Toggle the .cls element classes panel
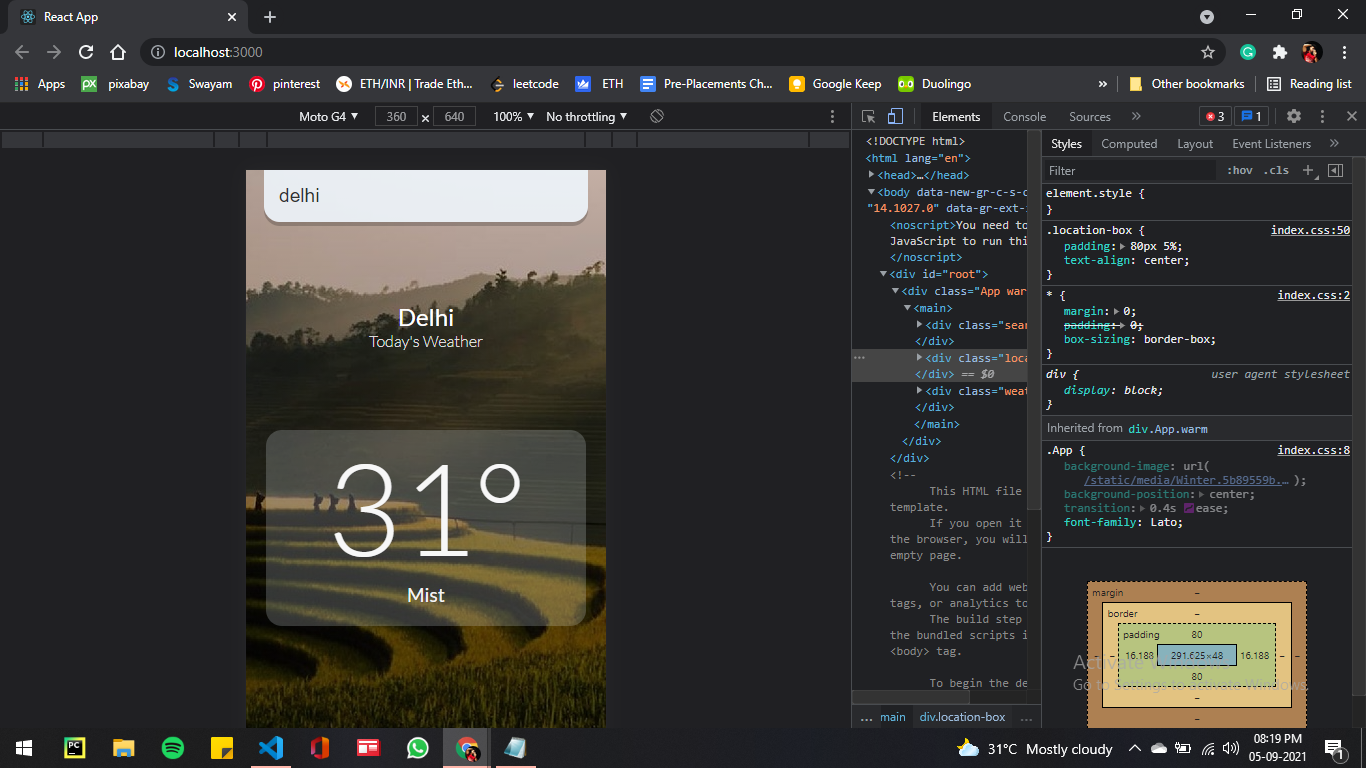The width and height of the screenshot is (1366, 768). (x=1276, y=171)
